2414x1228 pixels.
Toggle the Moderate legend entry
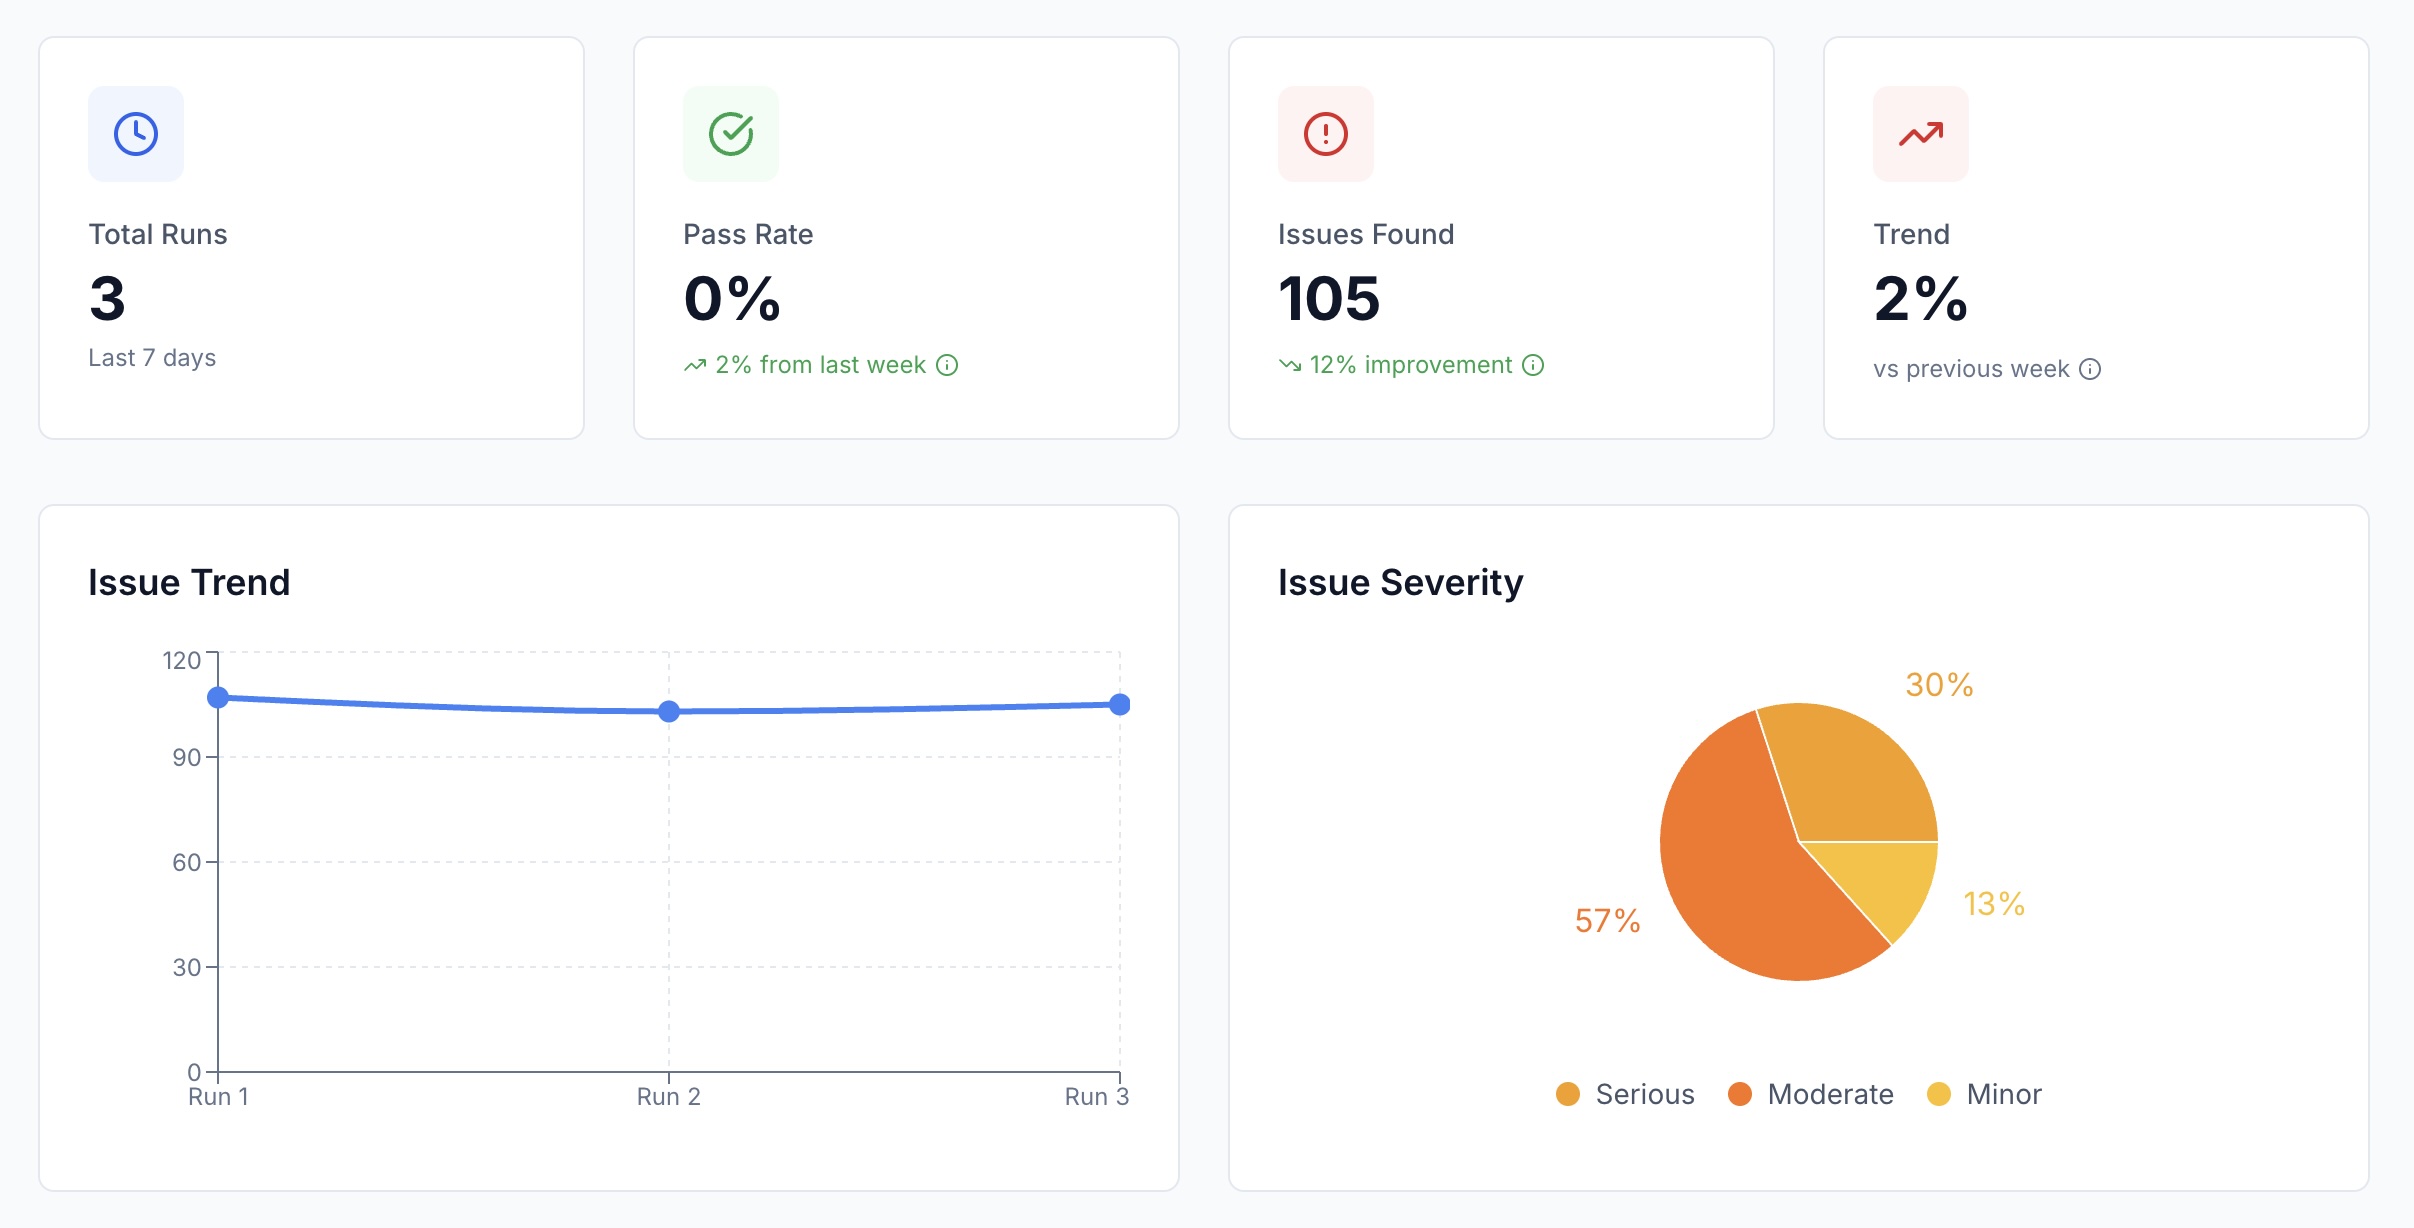1810,1094
